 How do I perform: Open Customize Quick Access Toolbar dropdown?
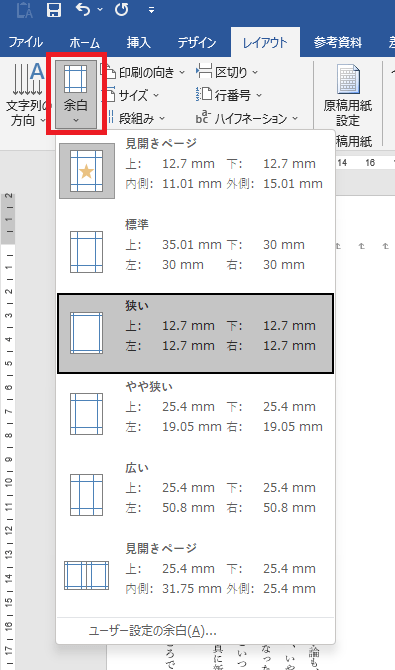tap(151, 10)
